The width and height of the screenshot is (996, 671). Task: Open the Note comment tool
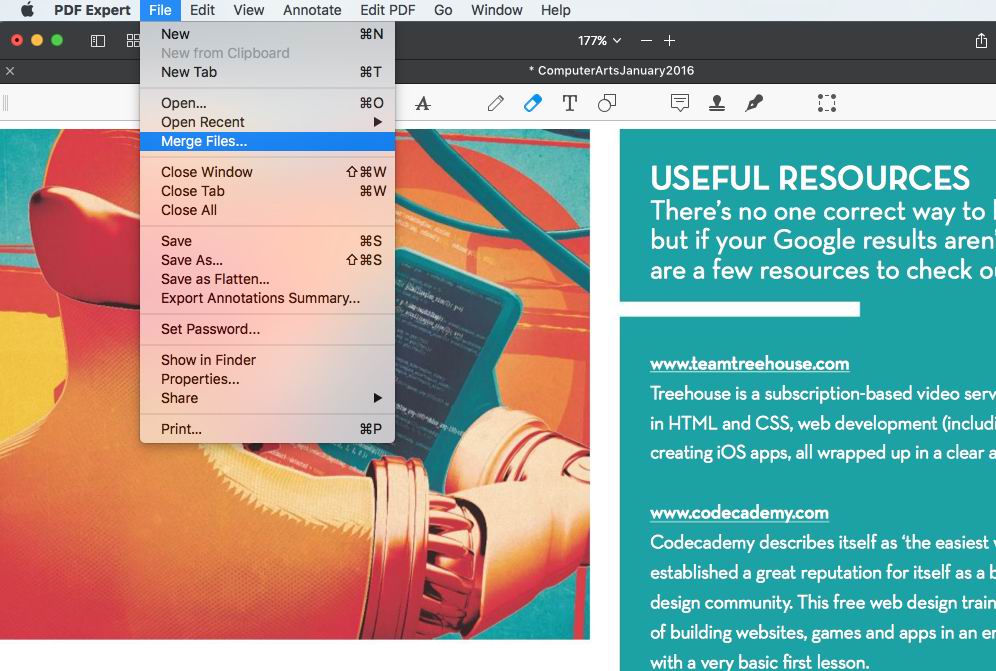tap(680, 102)
